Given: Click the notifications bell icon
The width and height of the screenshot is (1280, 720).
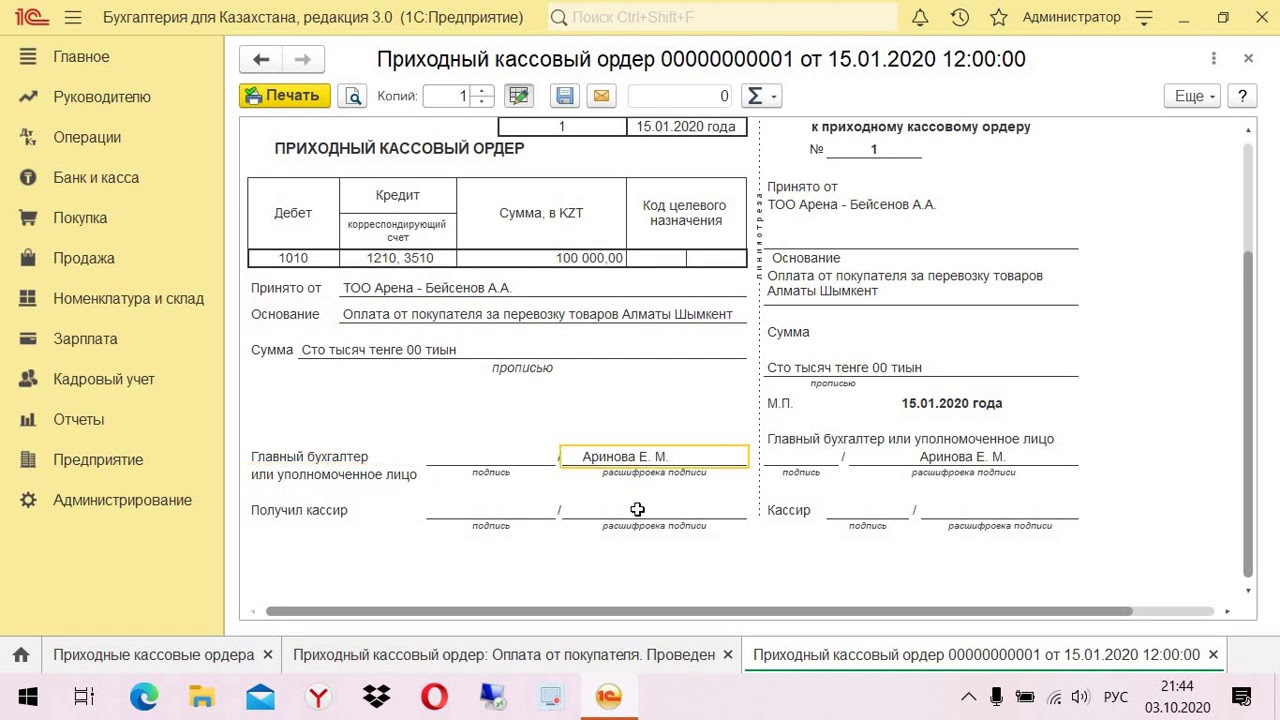Looking at the screenshot, I should pyautogui.click(x=920, y=17).
